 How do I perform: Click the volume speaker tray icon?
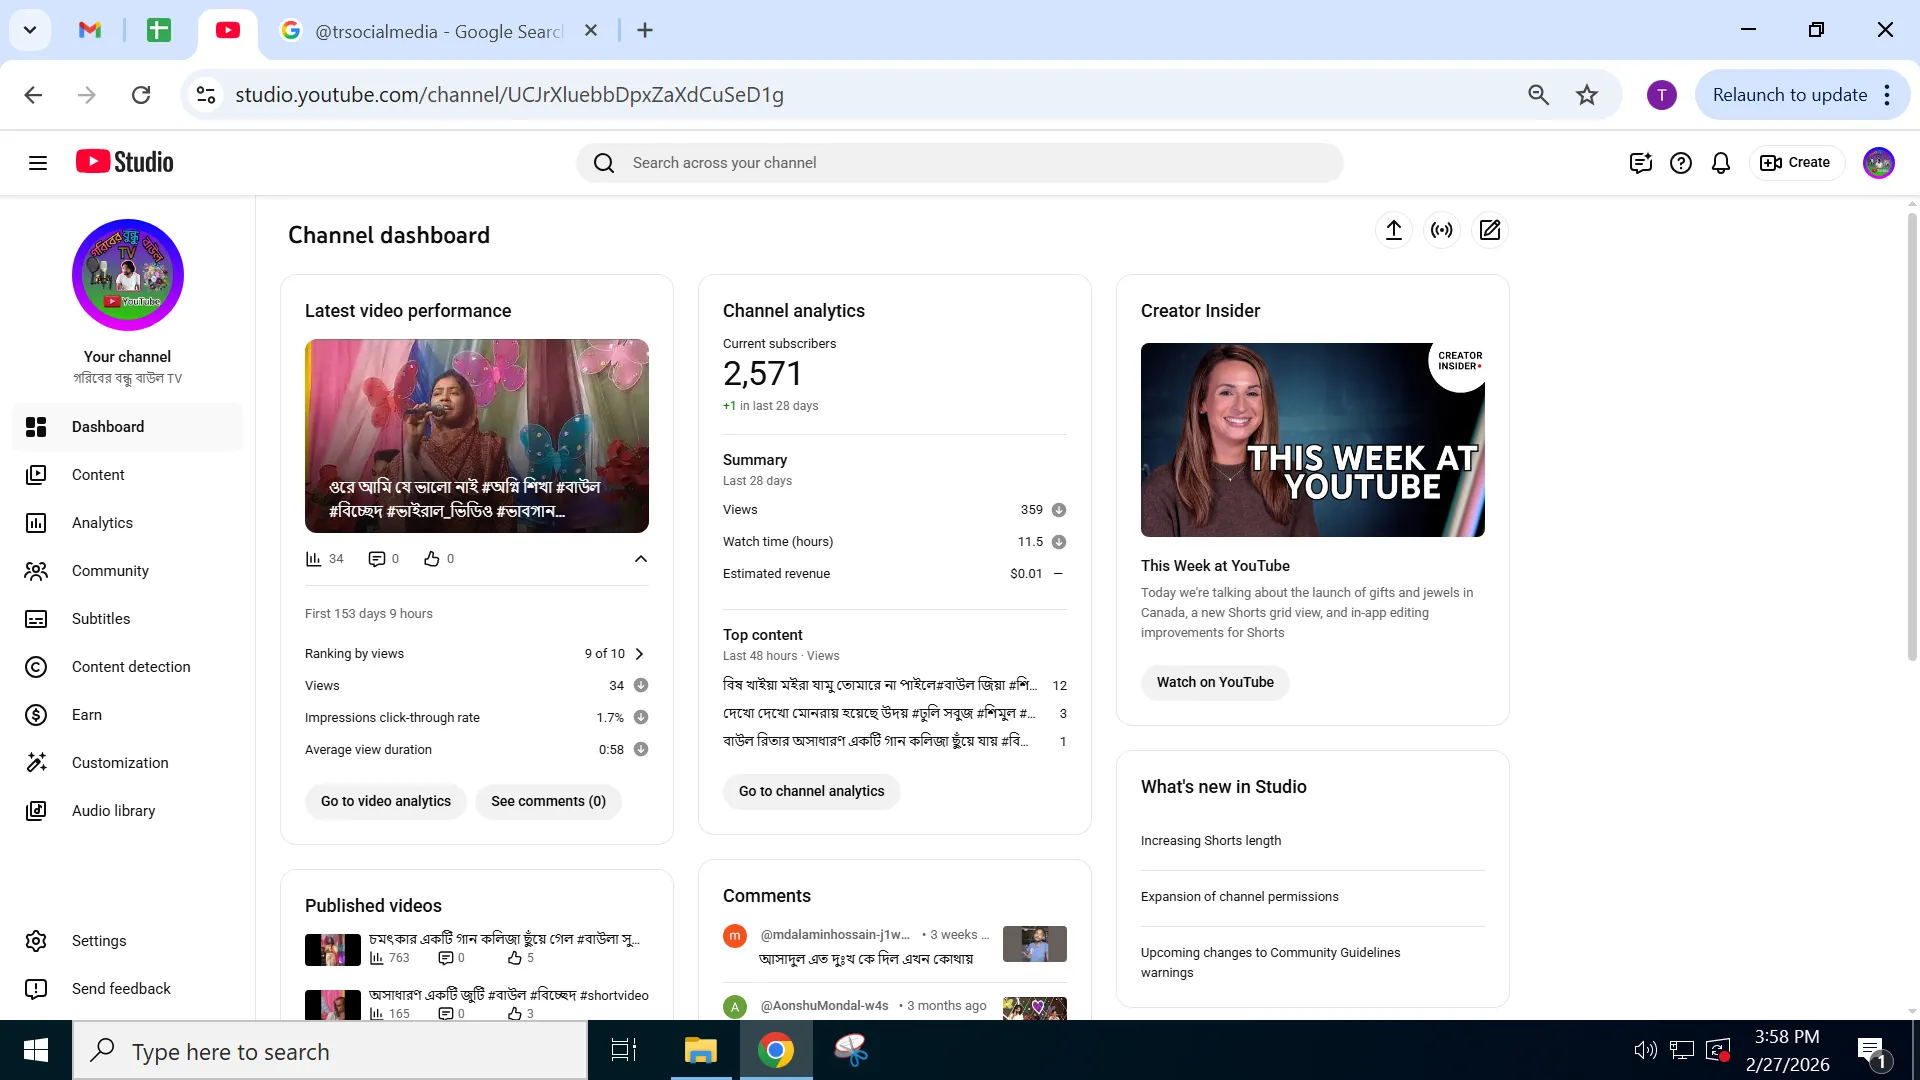tap(1645, 1050)
